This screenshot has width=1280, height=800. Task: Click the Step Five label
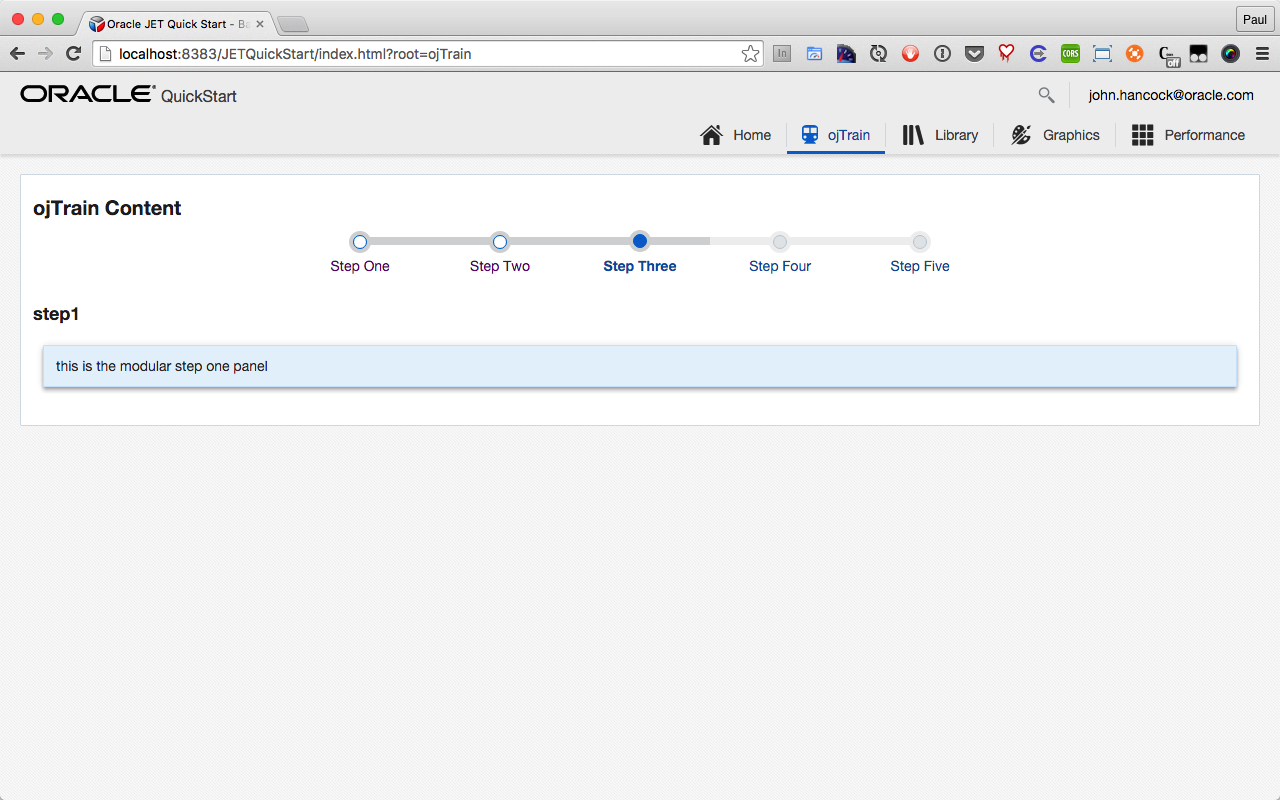pos(920,266)
